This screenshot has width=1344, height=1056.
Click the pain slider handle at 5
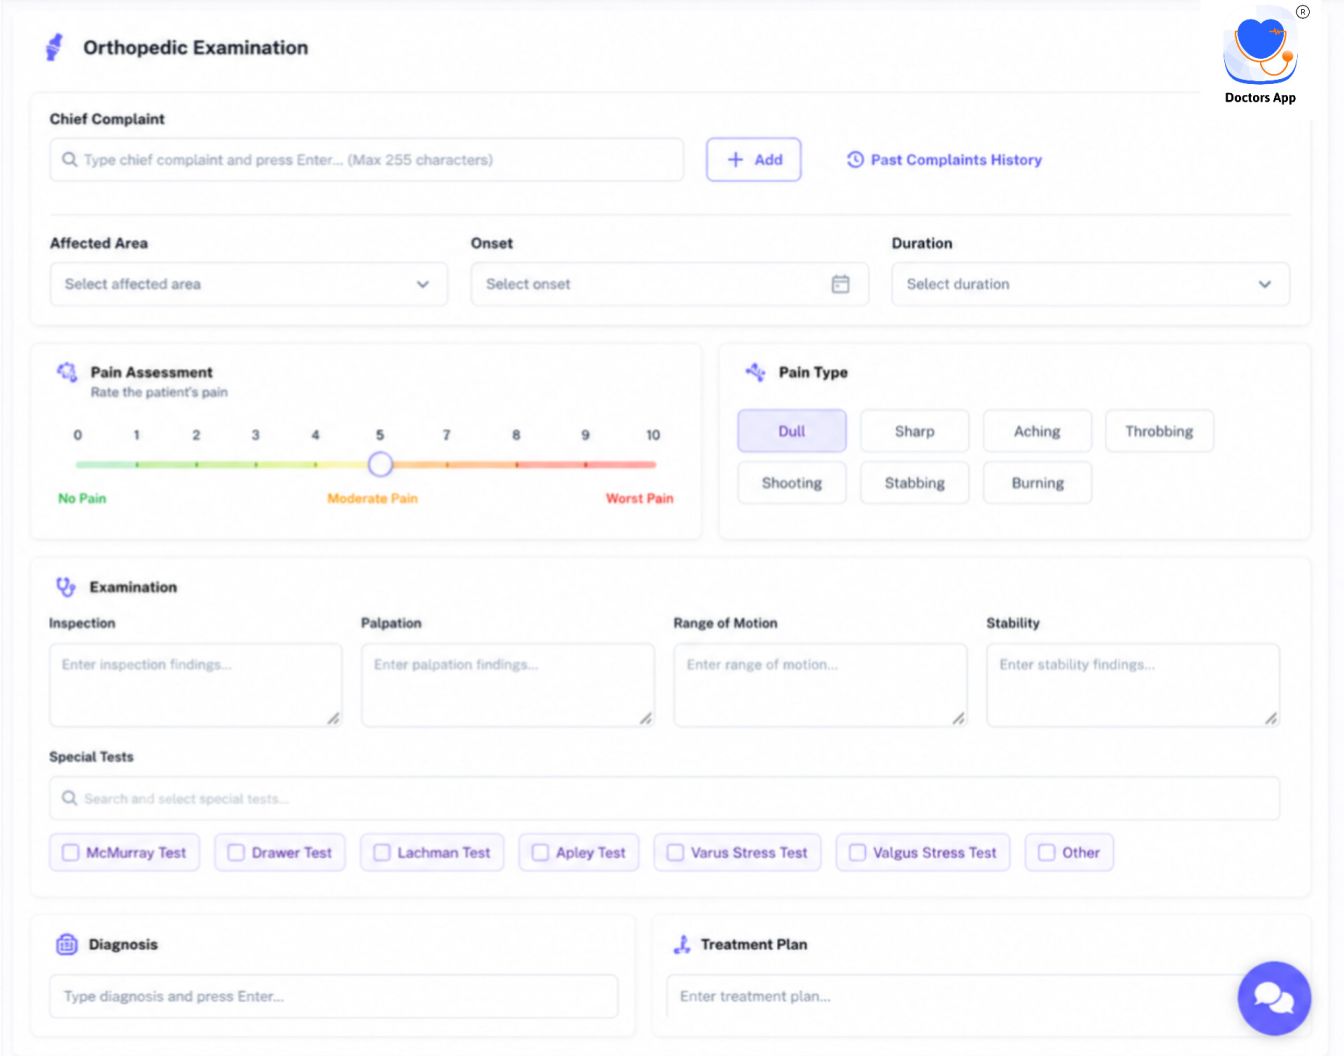click(380, 464)
